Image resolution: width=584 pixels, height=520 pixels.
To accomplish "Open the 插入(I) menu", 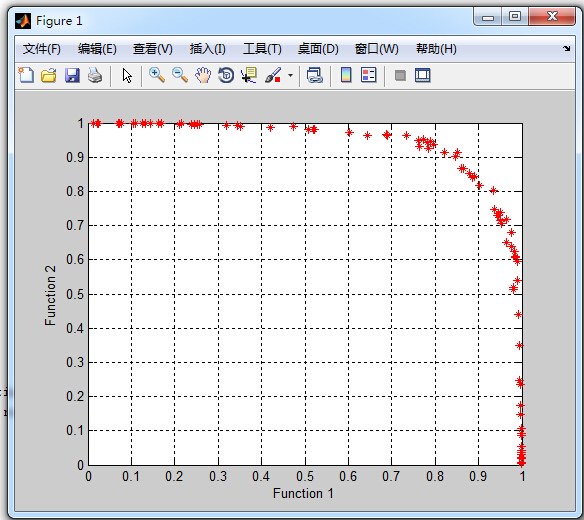I will 207,49.
